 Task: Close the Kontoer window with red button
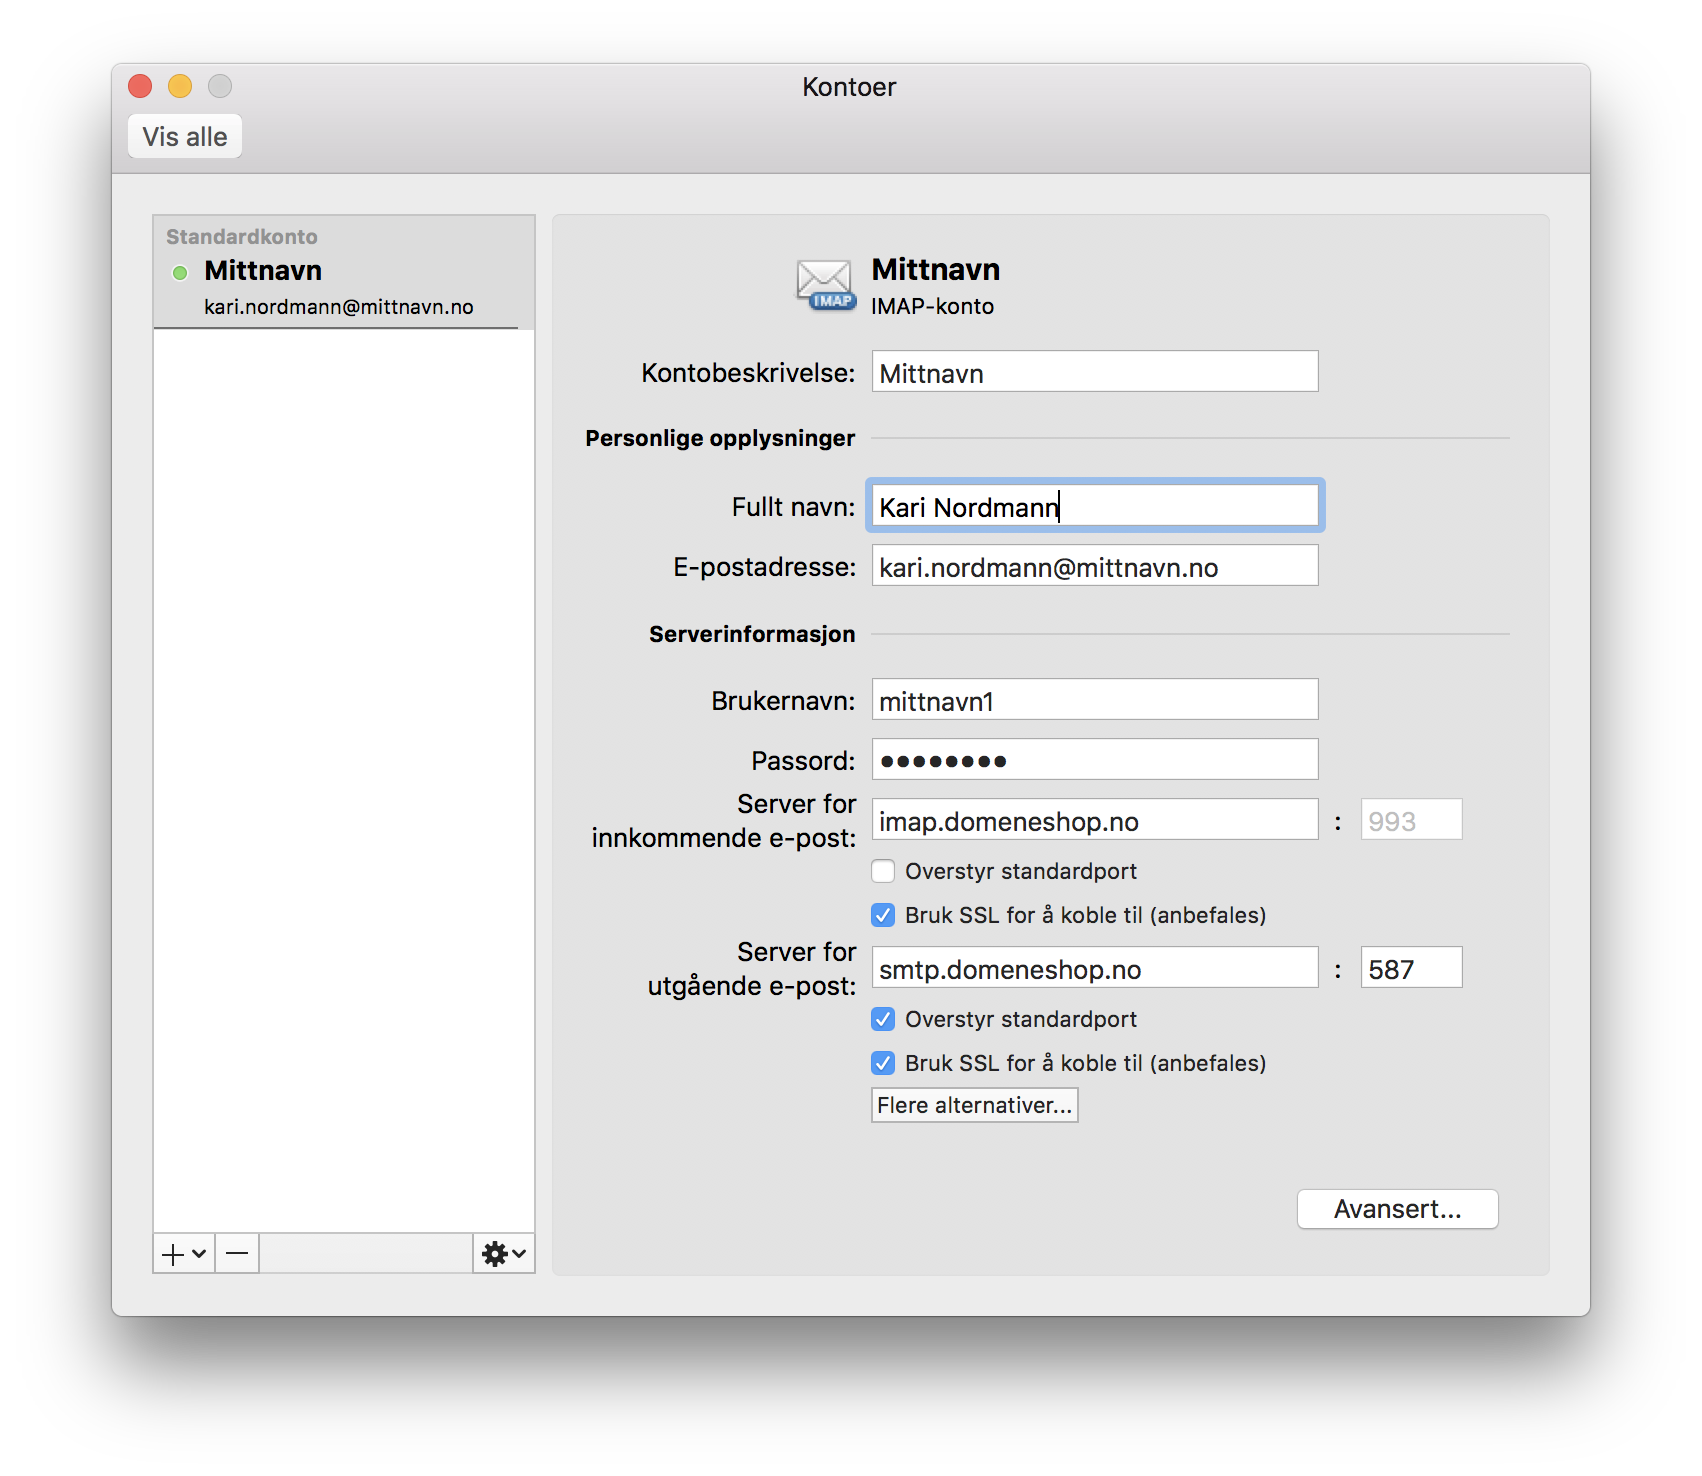[140, 87]
